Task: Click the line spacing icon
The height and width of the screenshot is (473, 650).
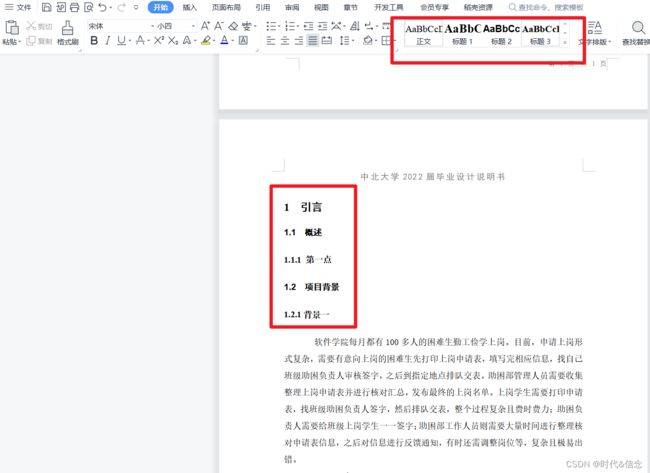Action: (344, 40)
